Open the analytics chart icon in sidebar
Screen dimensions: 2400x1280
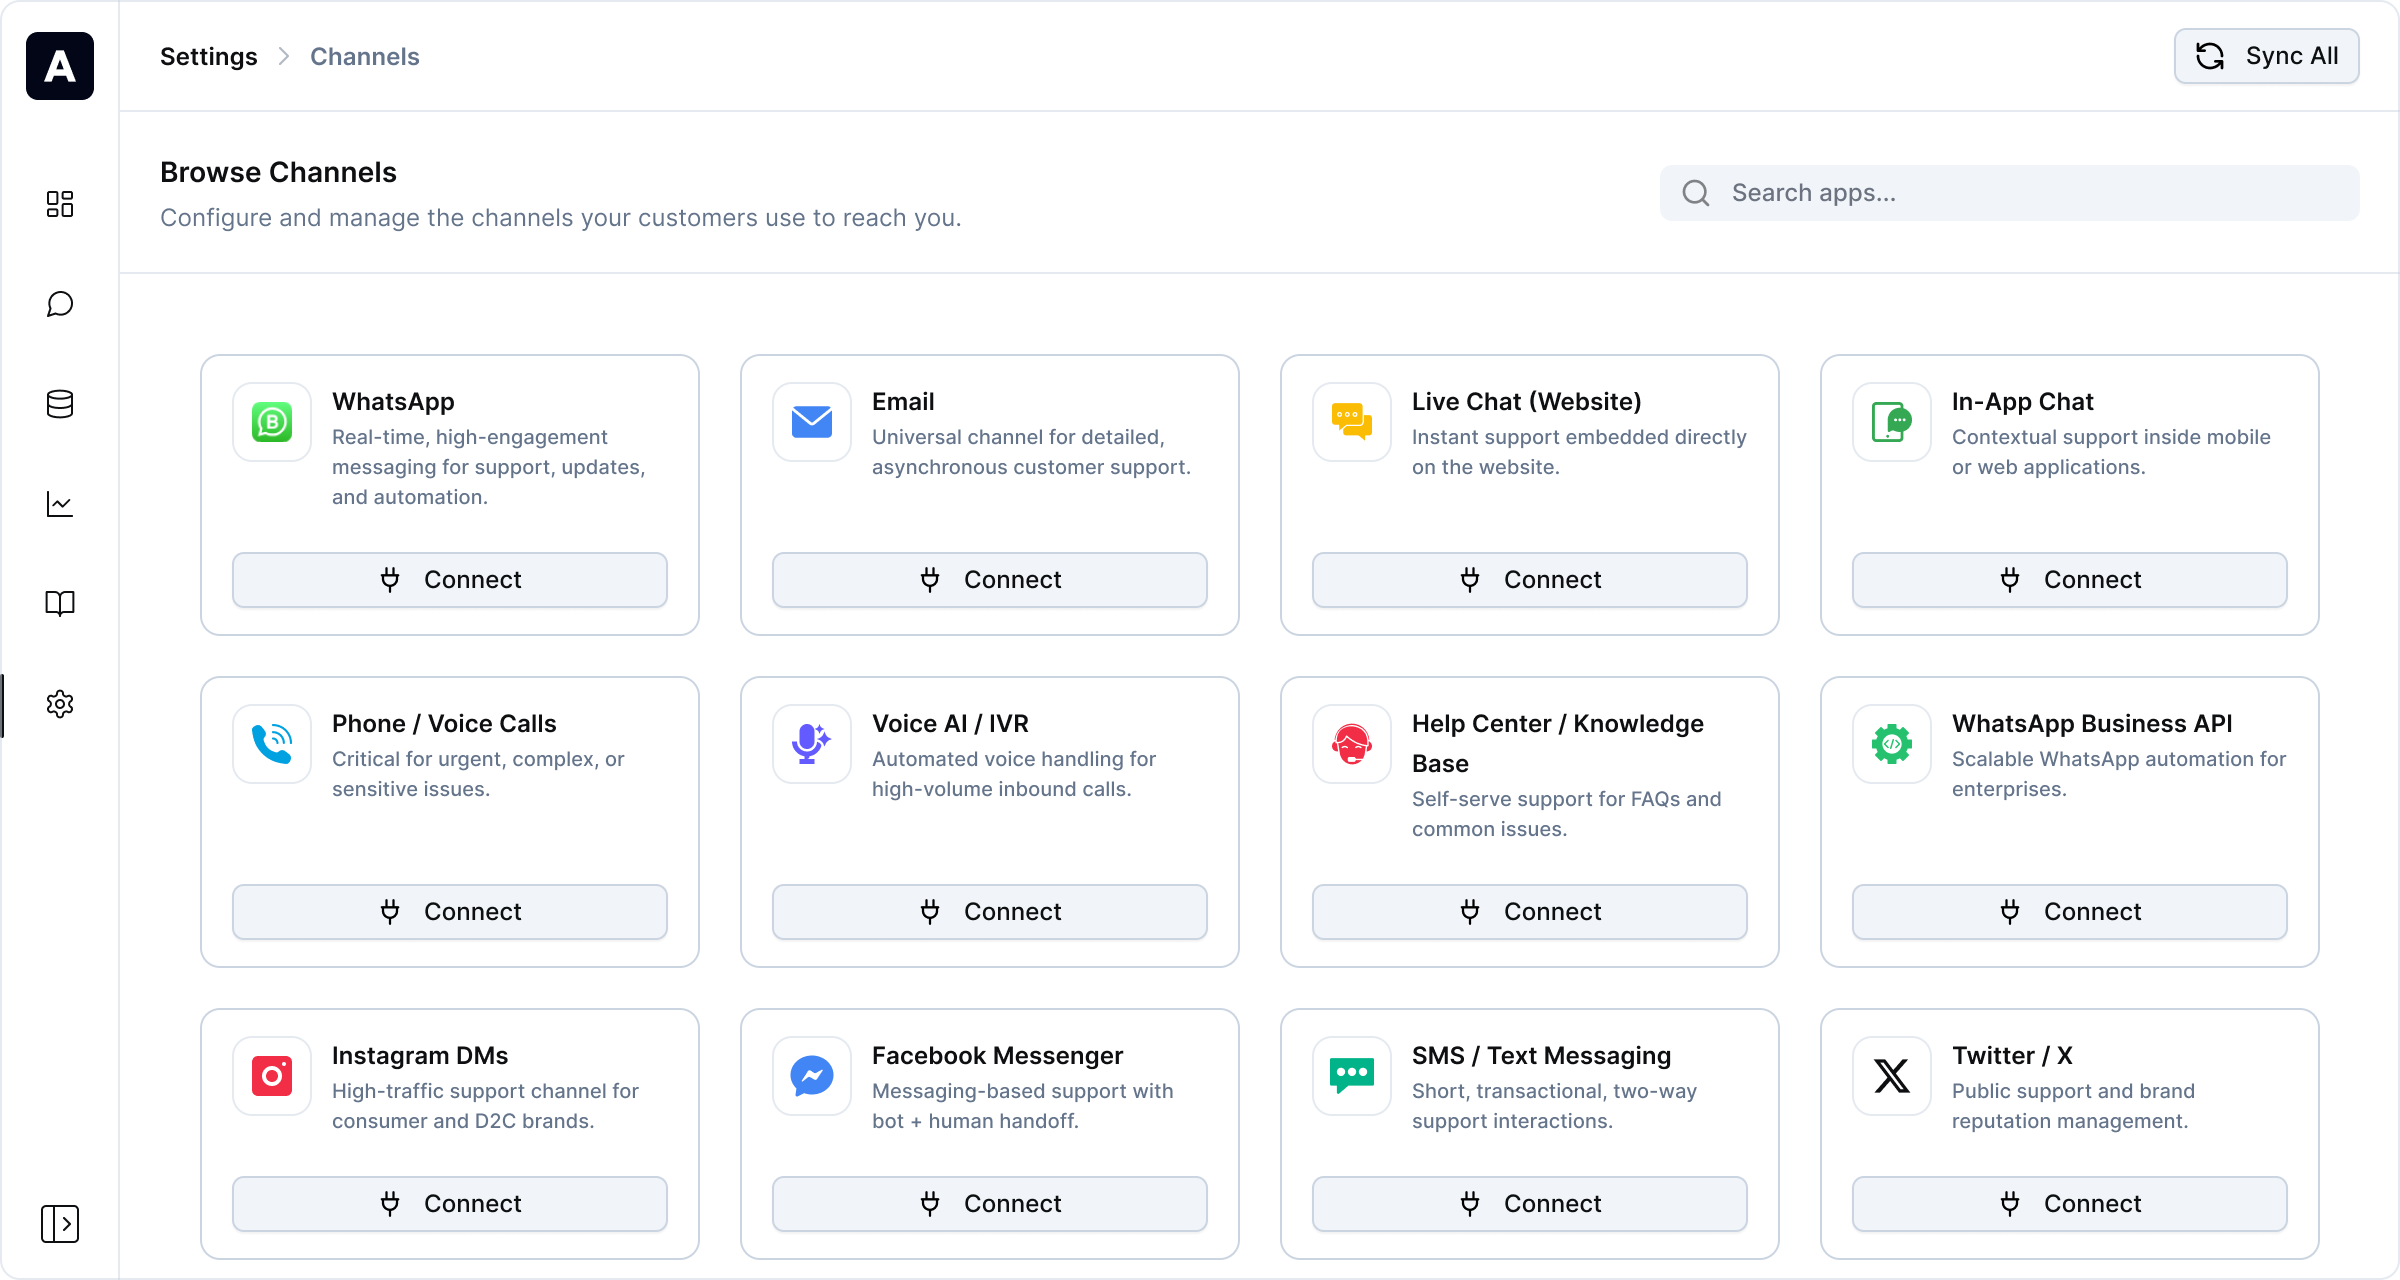click(60, 504)
